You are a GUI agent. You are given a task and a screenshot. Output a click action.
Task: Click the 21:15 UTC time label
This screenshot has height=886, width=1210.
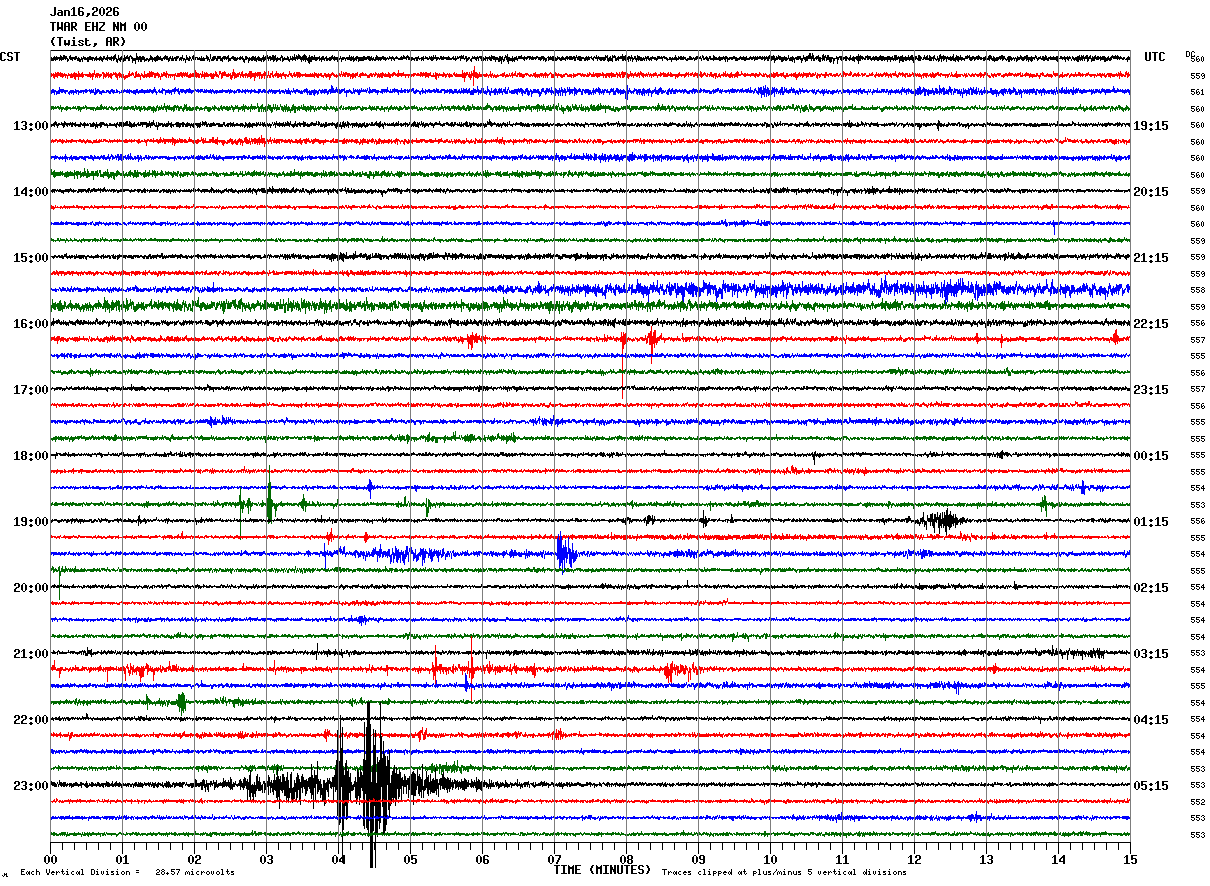click(1151, 258)
